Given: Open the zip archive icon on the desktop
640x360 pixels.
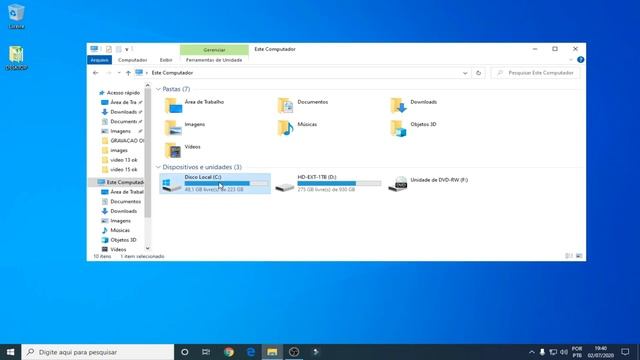Looking at the screenshot, I should point(16,58).
